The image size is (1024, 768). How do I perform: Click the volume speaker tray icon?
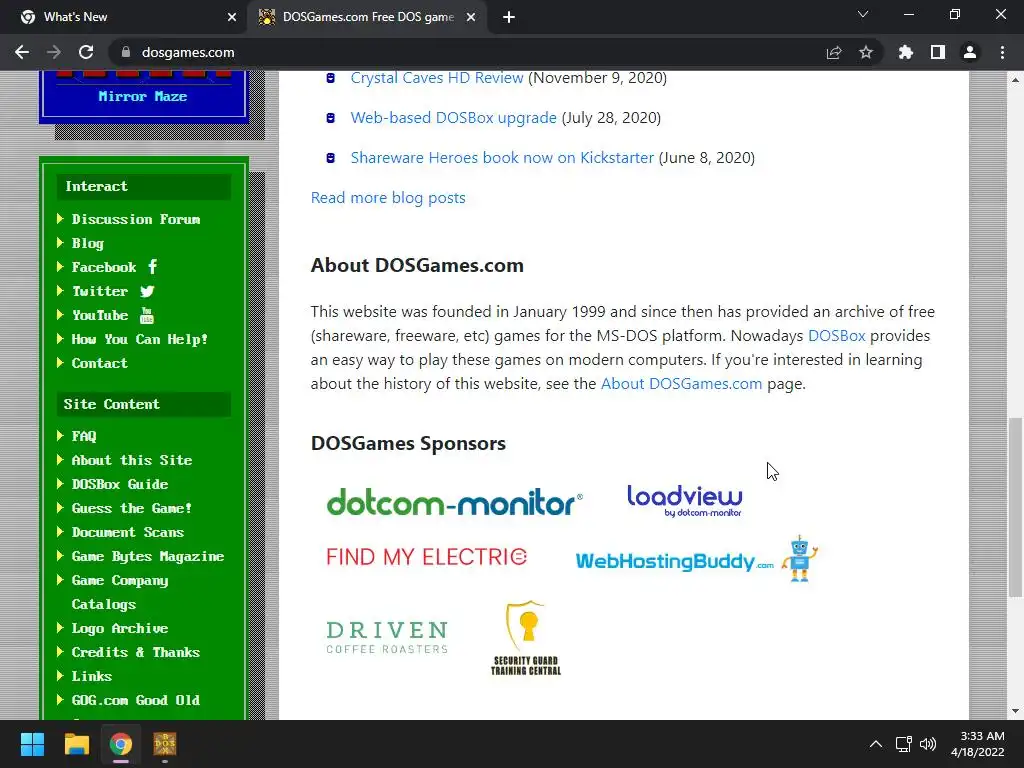click(x=927, y=744)
